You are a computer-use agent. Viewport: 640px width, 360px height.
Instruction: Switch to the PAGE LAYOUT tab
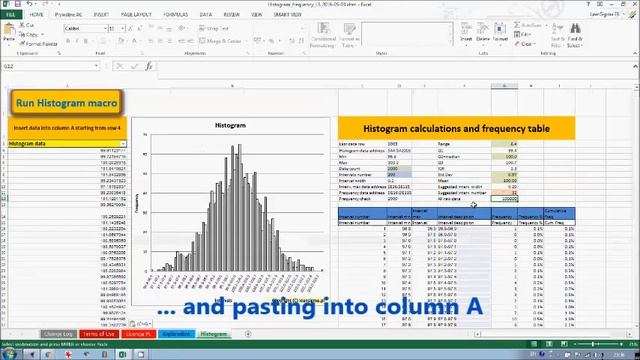(136, 14)
